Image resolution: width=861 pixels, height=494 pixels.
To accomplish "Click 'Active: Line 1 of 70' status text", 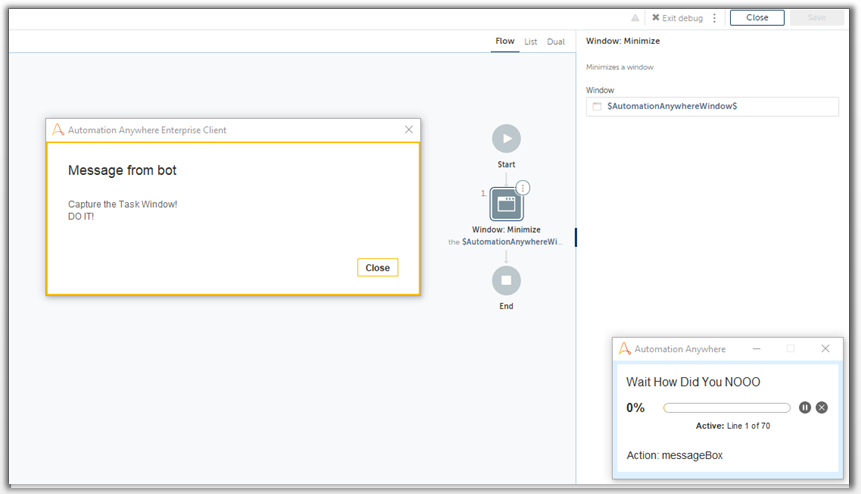I will (x=733, y=426).
